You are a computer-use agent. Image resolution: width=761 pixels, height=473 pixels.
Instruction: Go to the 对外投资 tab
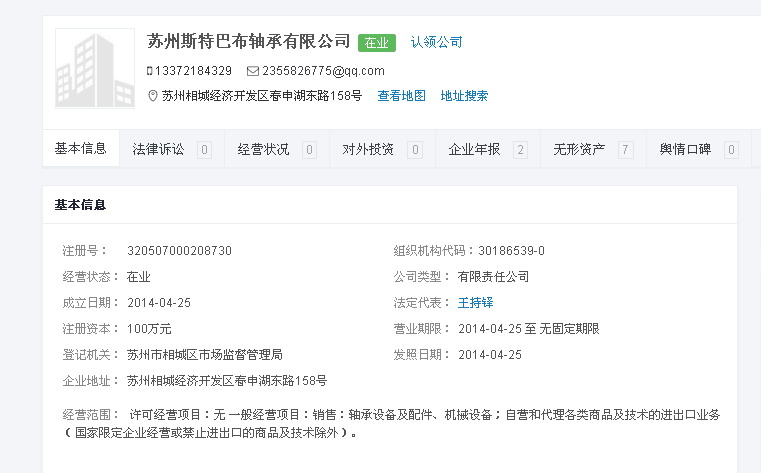tap(368, 149)
